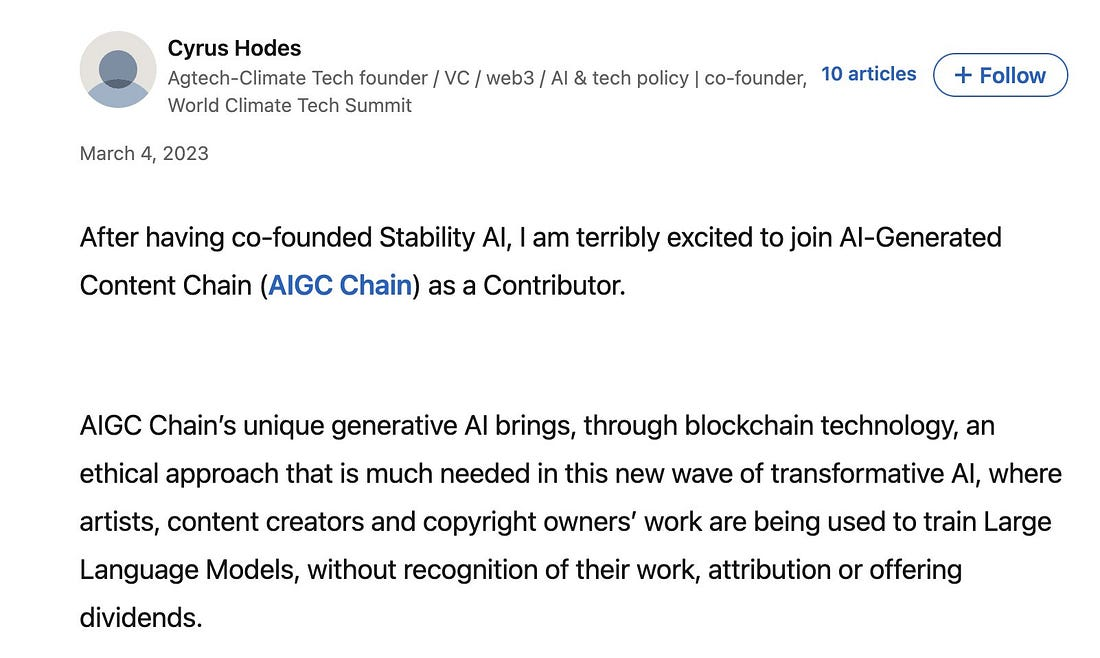
Task: Click the words Stability AI
Action: click(442, 238)
